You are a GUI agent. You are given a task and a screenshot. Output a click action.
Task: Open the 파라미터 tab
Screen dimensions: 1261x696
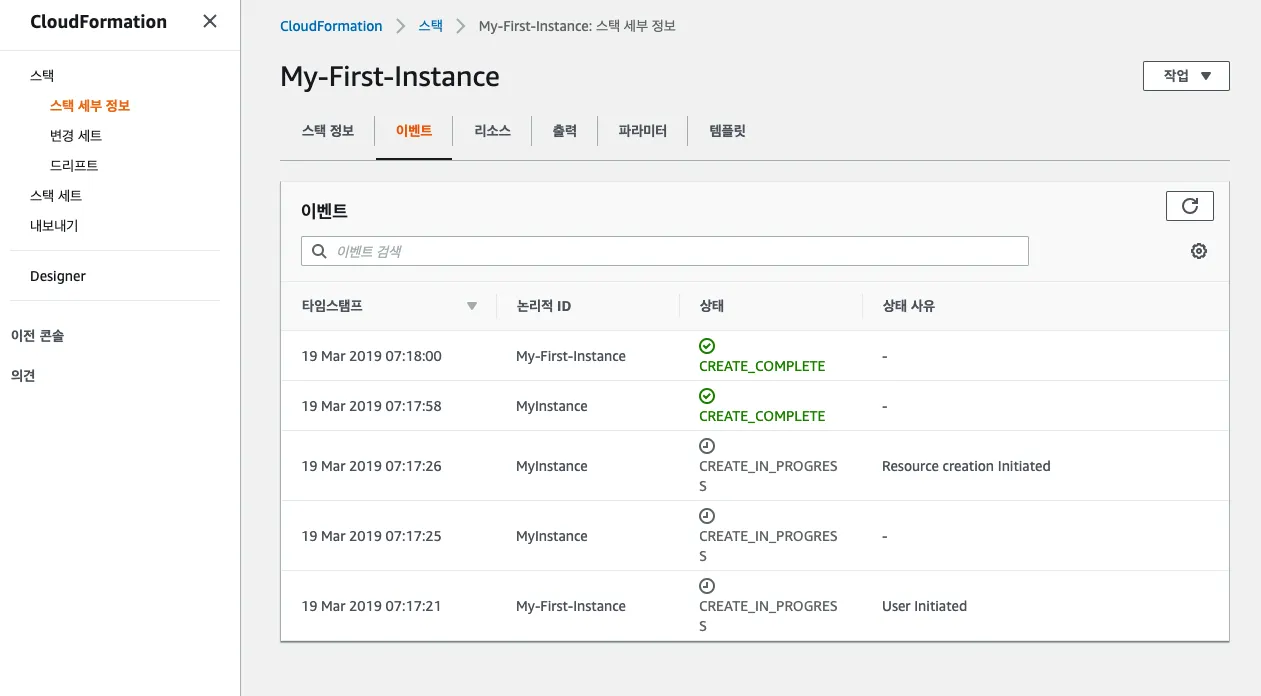click(643, 130)
